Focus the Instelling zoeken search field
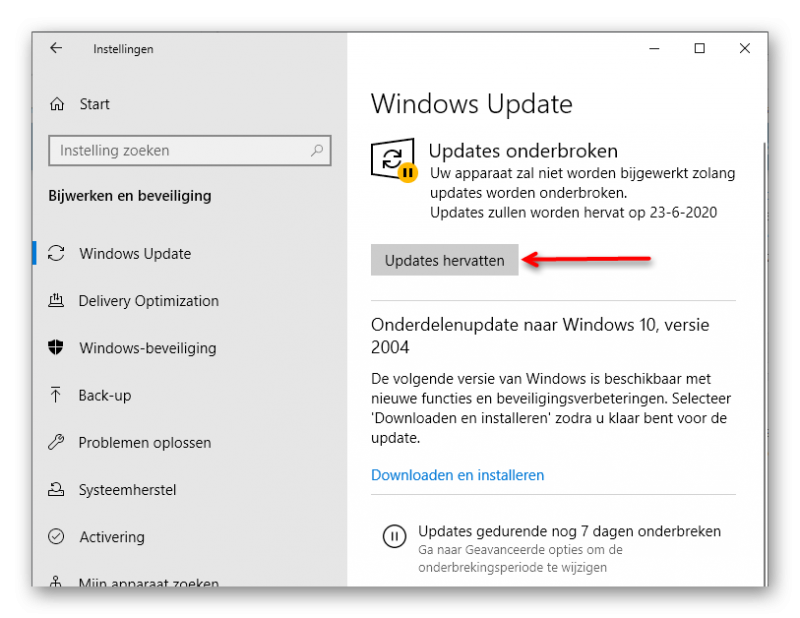 click(190, 151)
